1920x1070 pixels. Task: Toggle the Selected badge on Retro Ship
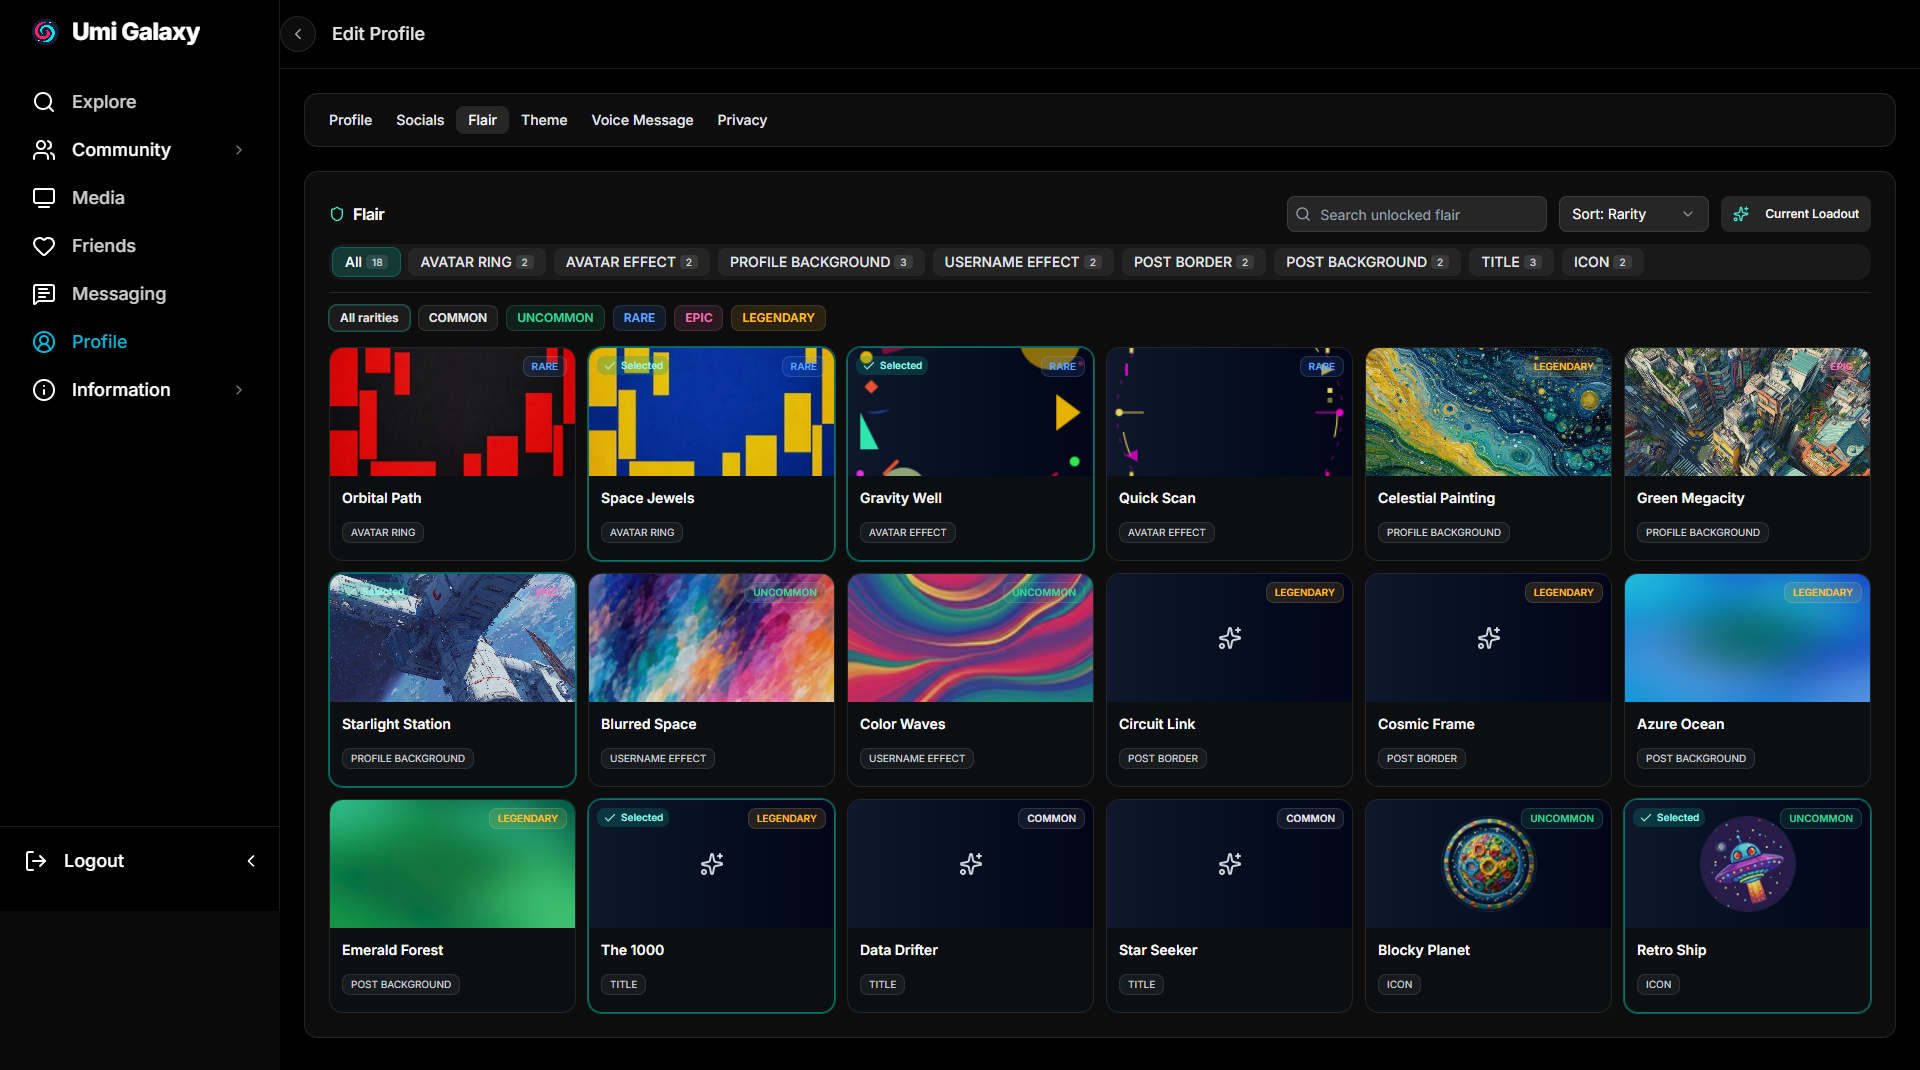[x=1669, y=818]
